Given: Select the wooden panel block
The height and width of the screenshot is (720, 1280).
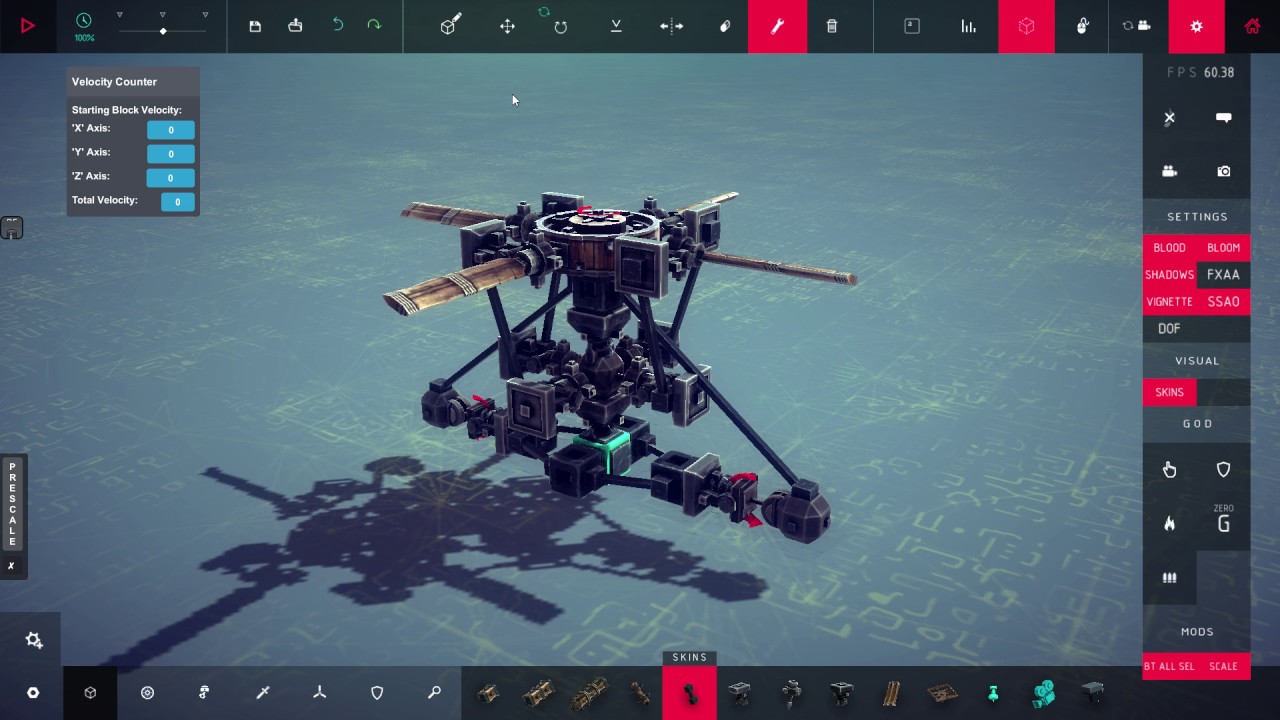Looking at the screenshot, I should [x=942, y=693].
